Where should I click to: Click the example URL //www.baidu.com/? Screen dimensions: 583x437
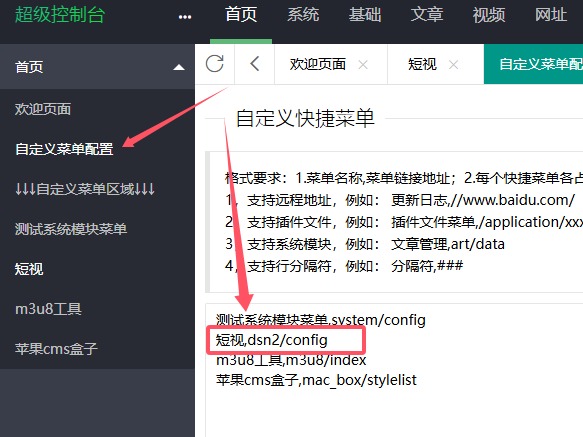click(x=513, y=200)
